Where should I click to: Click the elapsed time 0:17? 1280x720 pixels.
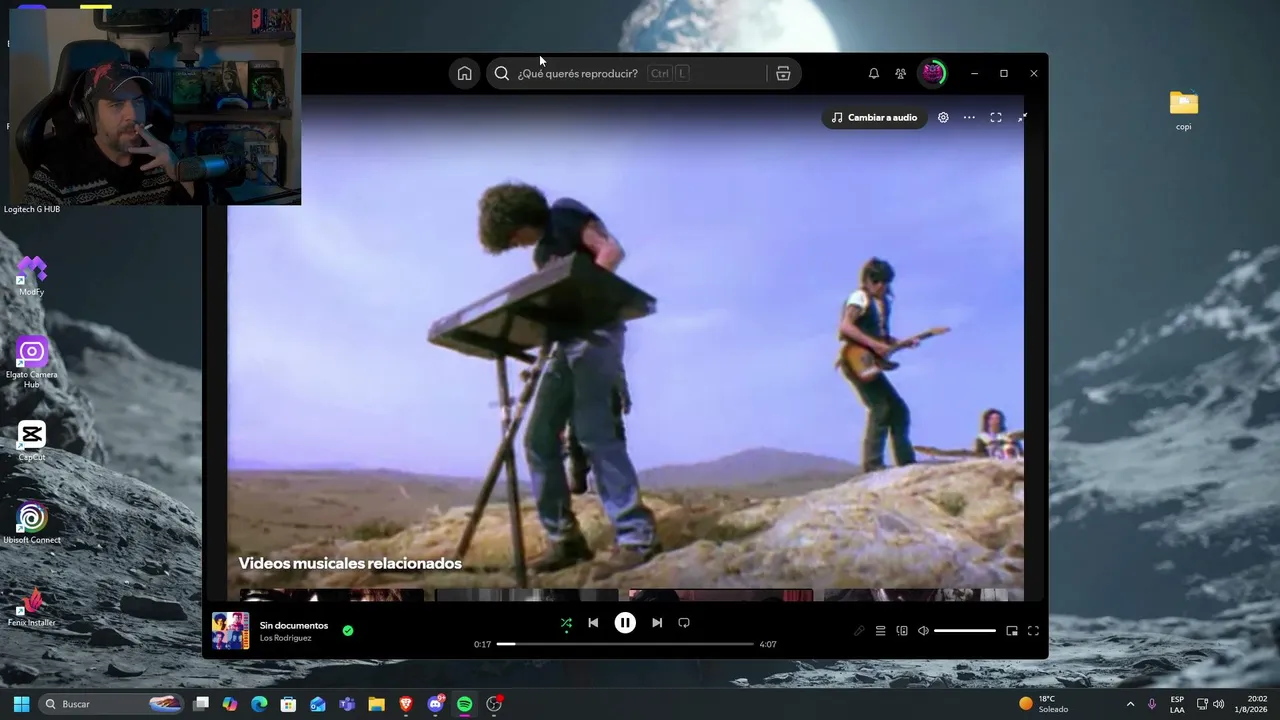482,644
